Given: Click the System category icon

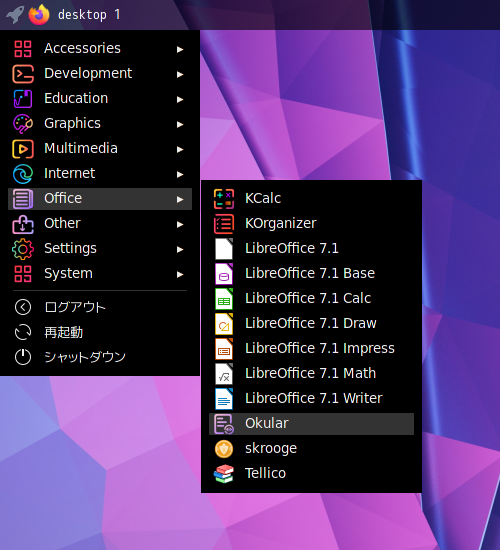Looking at the screenshot, I should point(23,274).
